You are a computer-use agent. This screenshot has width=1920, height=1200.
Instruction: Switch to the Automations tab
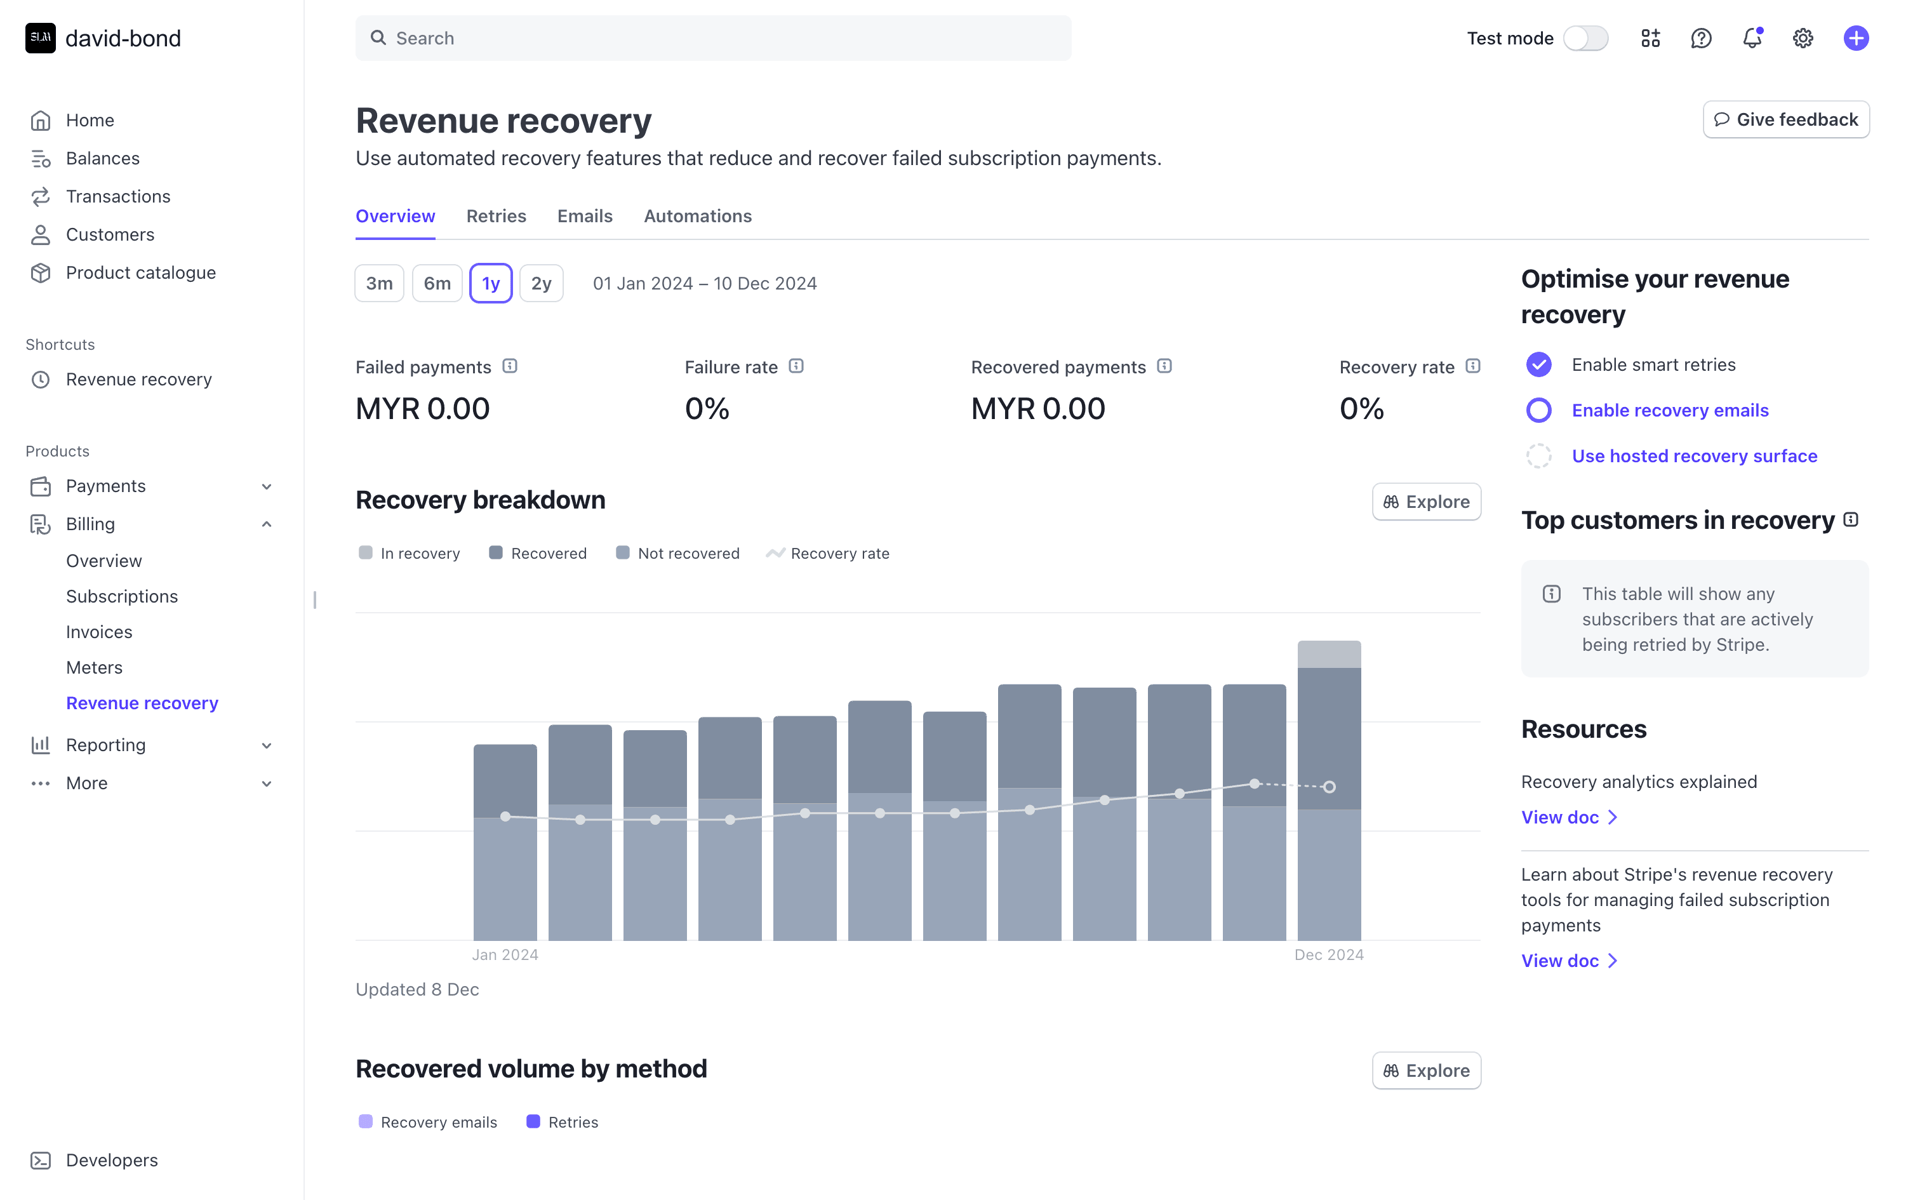[698, 216]
